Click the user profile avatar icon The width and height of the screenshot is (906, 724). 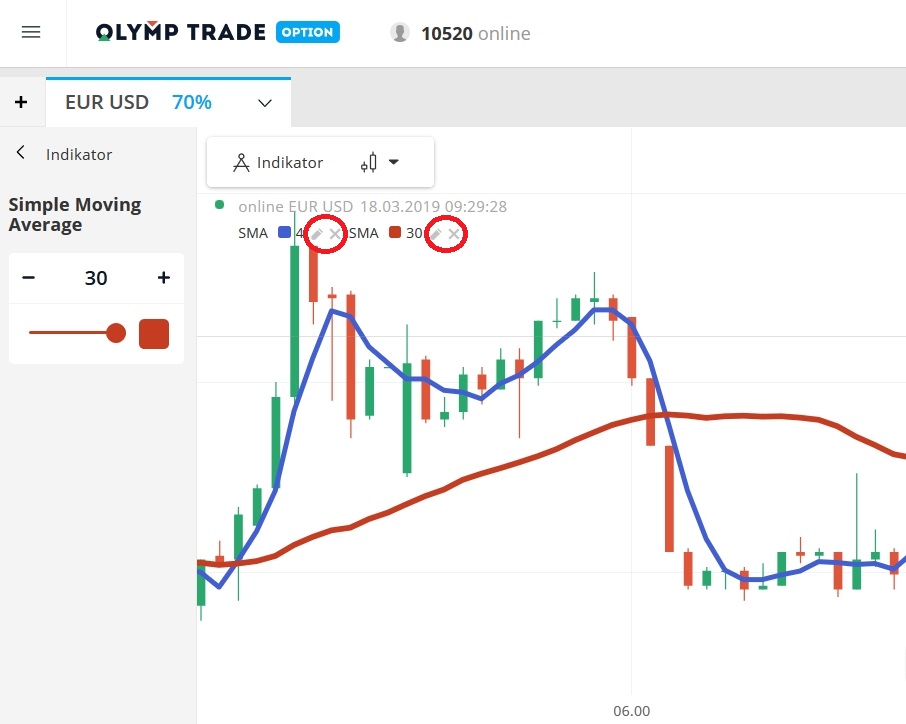click(399, 32)
